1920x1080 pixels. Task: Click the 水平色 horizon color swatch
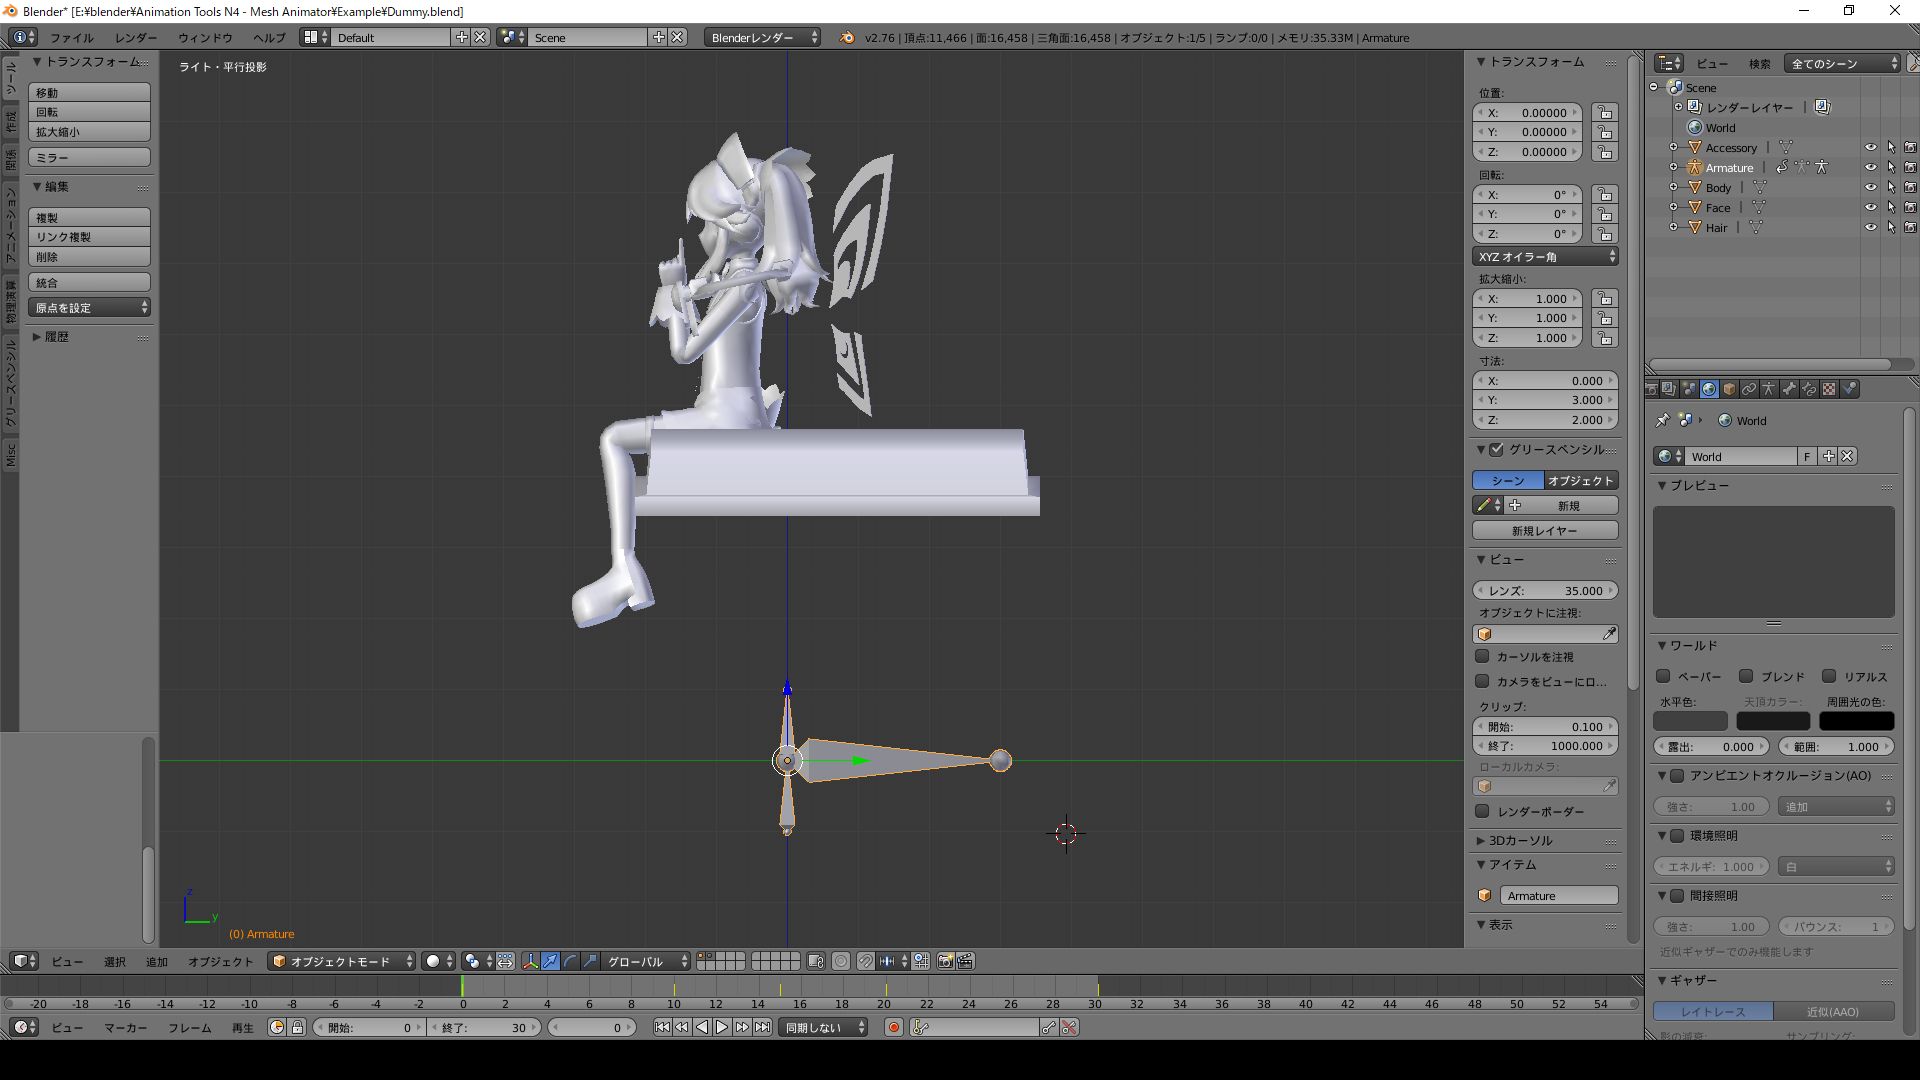pos(1689,721)
